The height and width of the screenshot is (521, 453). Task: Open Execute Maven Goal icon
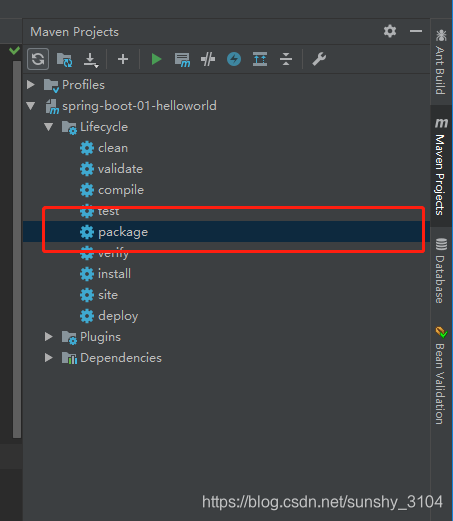pos(182,60)
